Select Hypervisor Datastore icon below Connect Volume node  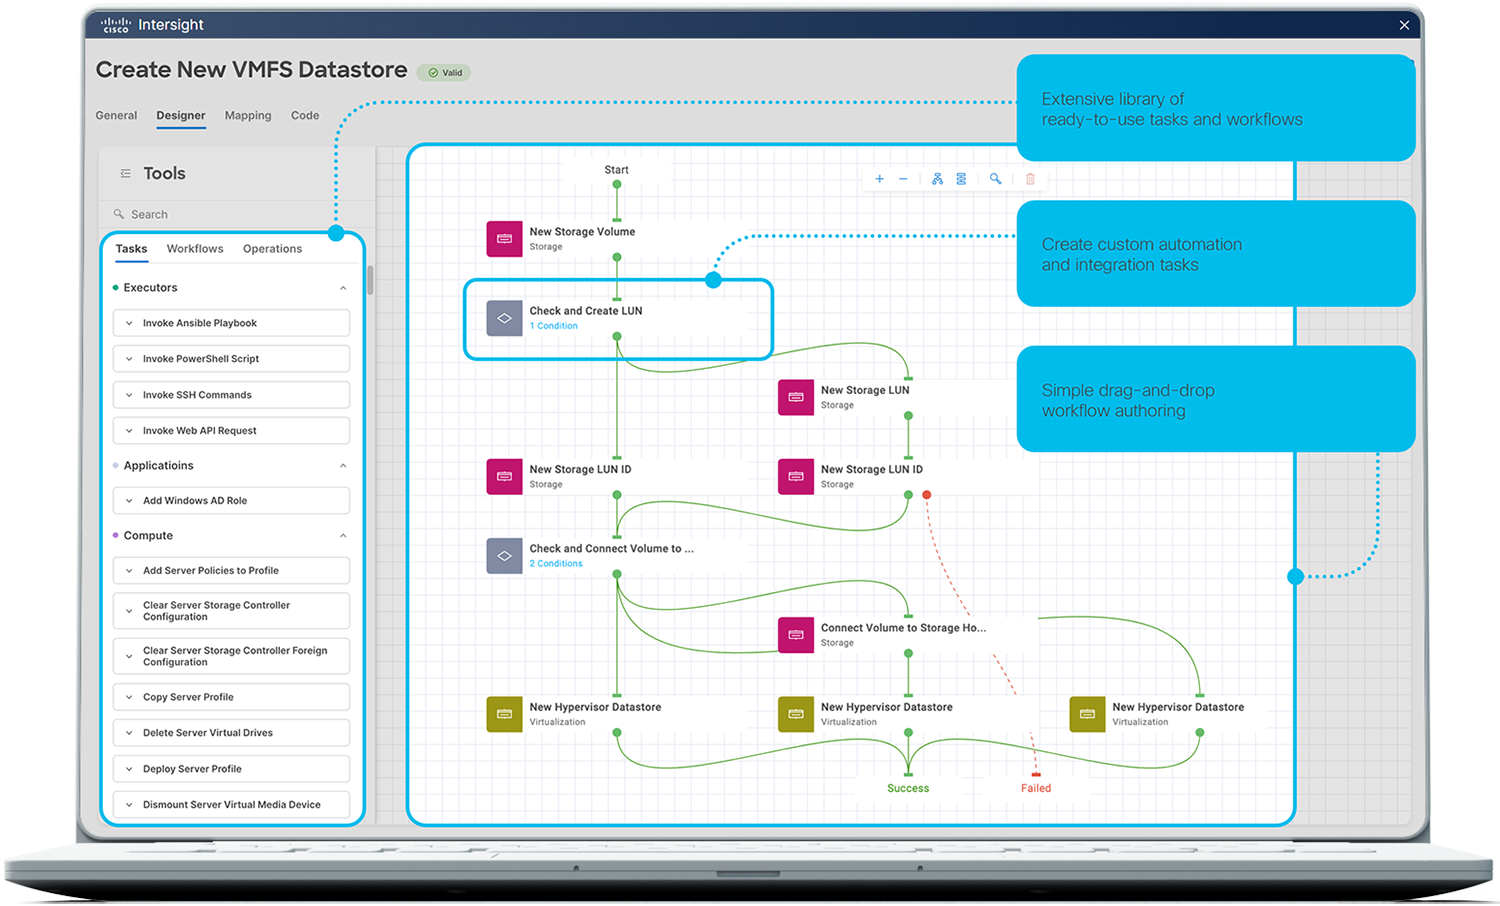pos(796,714)
